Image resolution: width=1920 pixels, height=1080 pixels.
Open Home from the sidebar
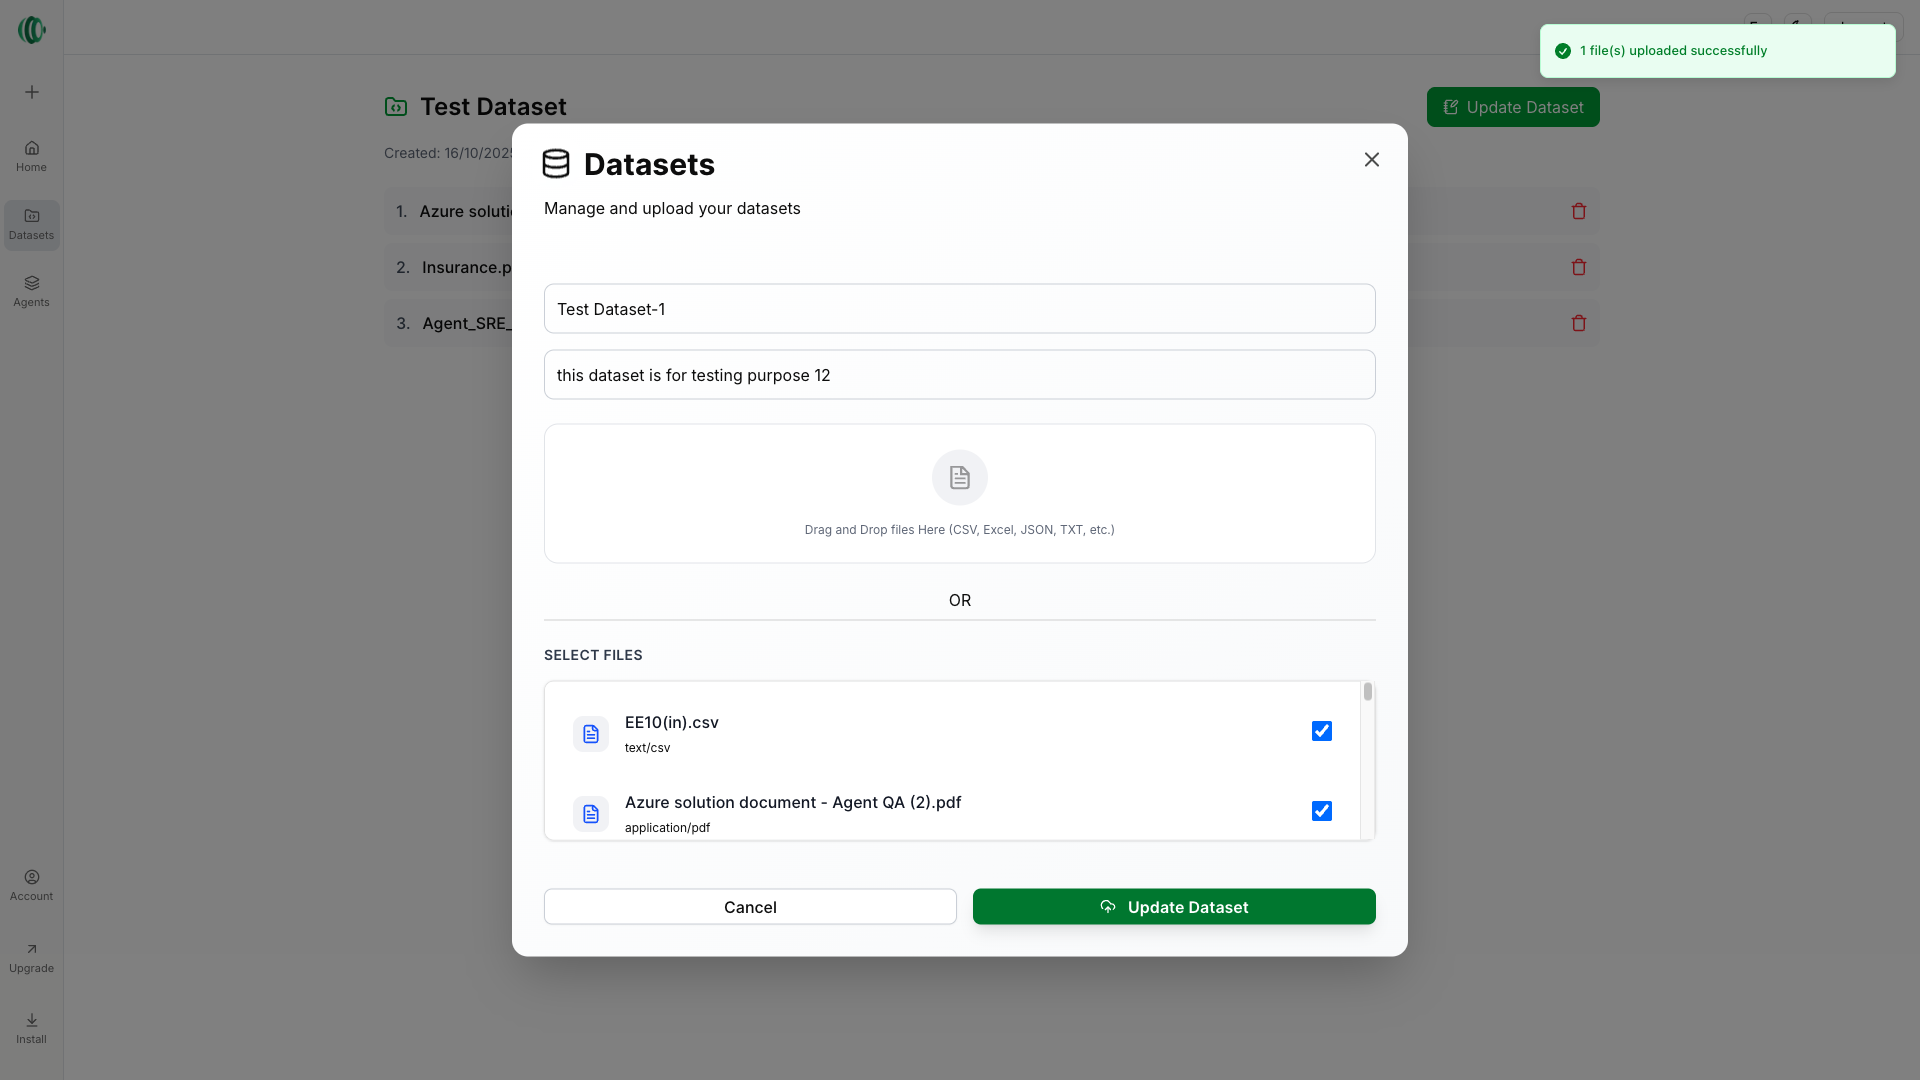(32, 156)
